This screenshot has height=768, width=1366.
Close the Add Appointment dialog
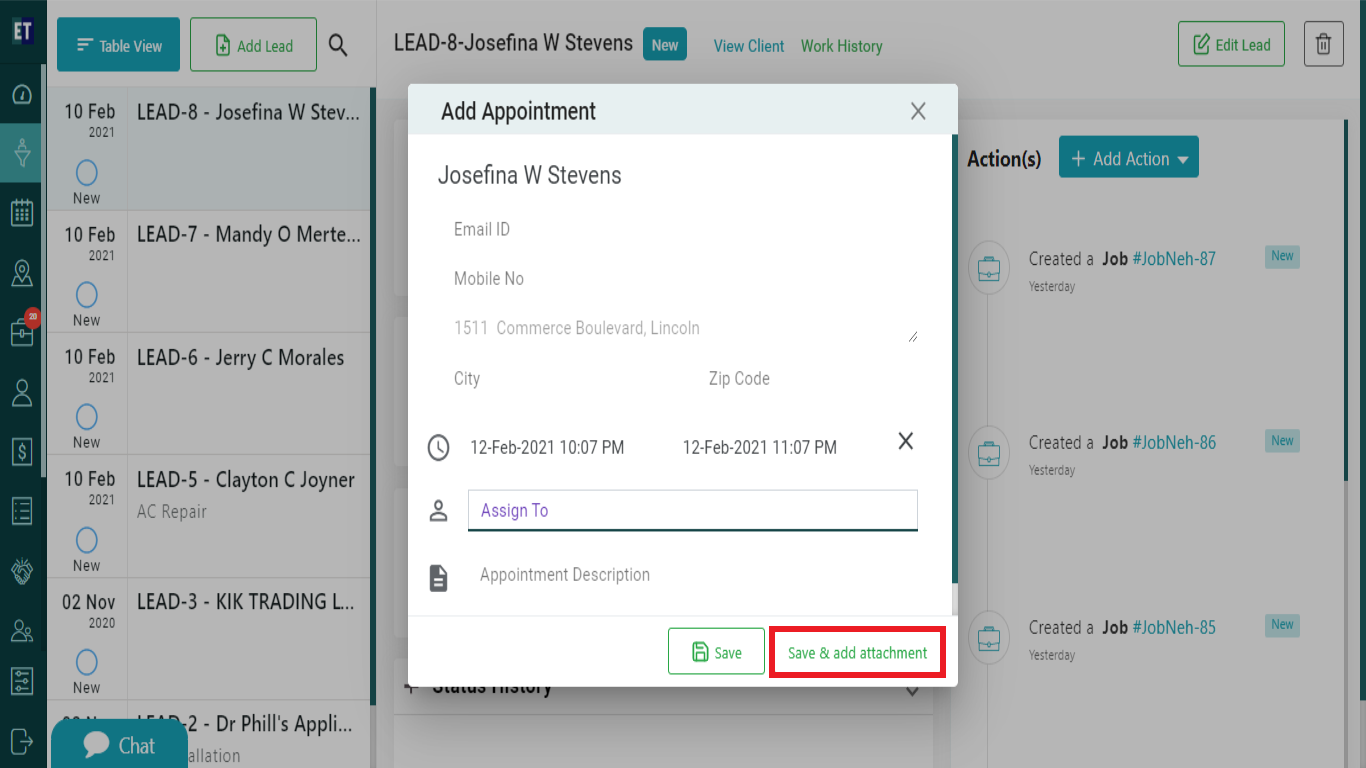pos(918,111)
